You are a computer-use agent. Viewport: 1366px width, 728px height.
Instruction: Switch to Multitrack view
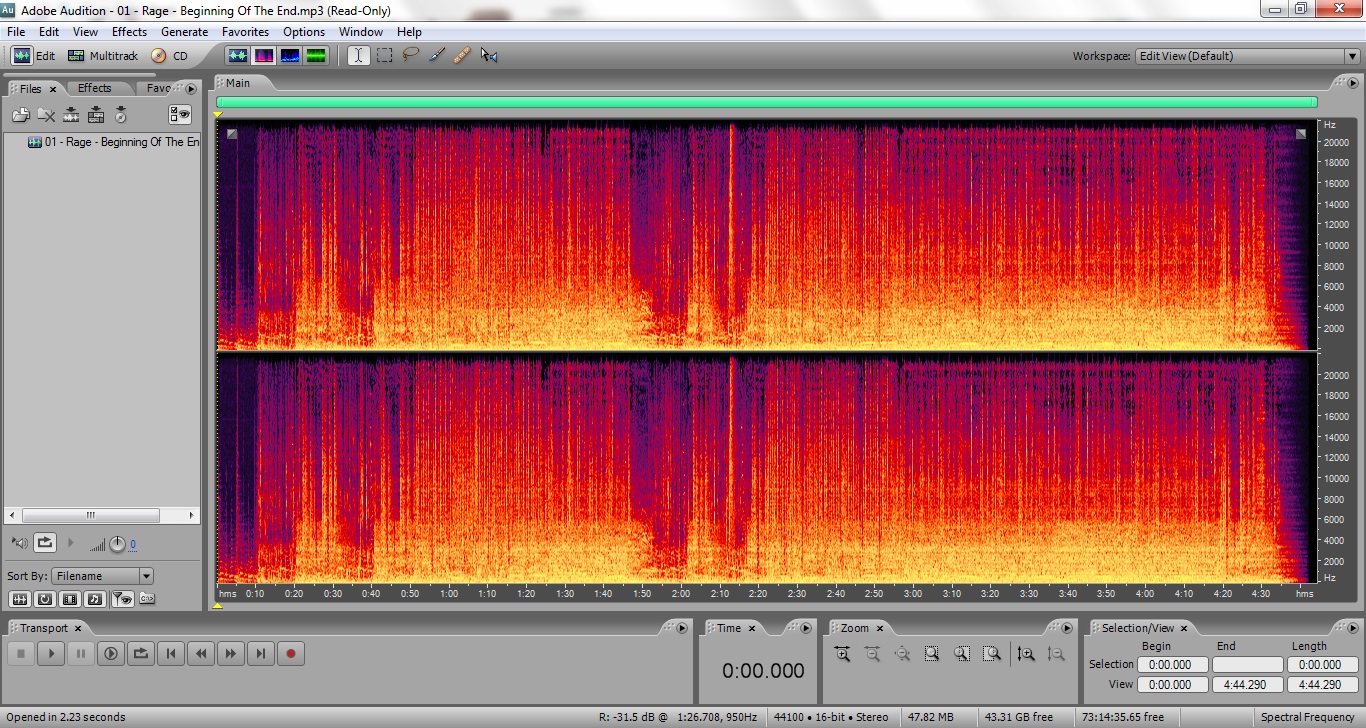tap(103, 56)
